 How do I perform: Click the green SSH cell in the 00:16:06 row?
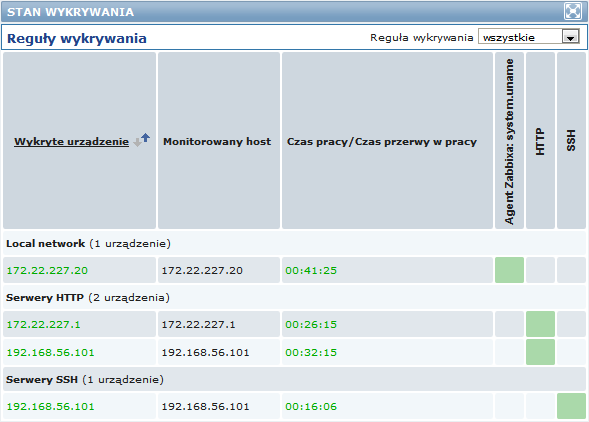point(571,406)
